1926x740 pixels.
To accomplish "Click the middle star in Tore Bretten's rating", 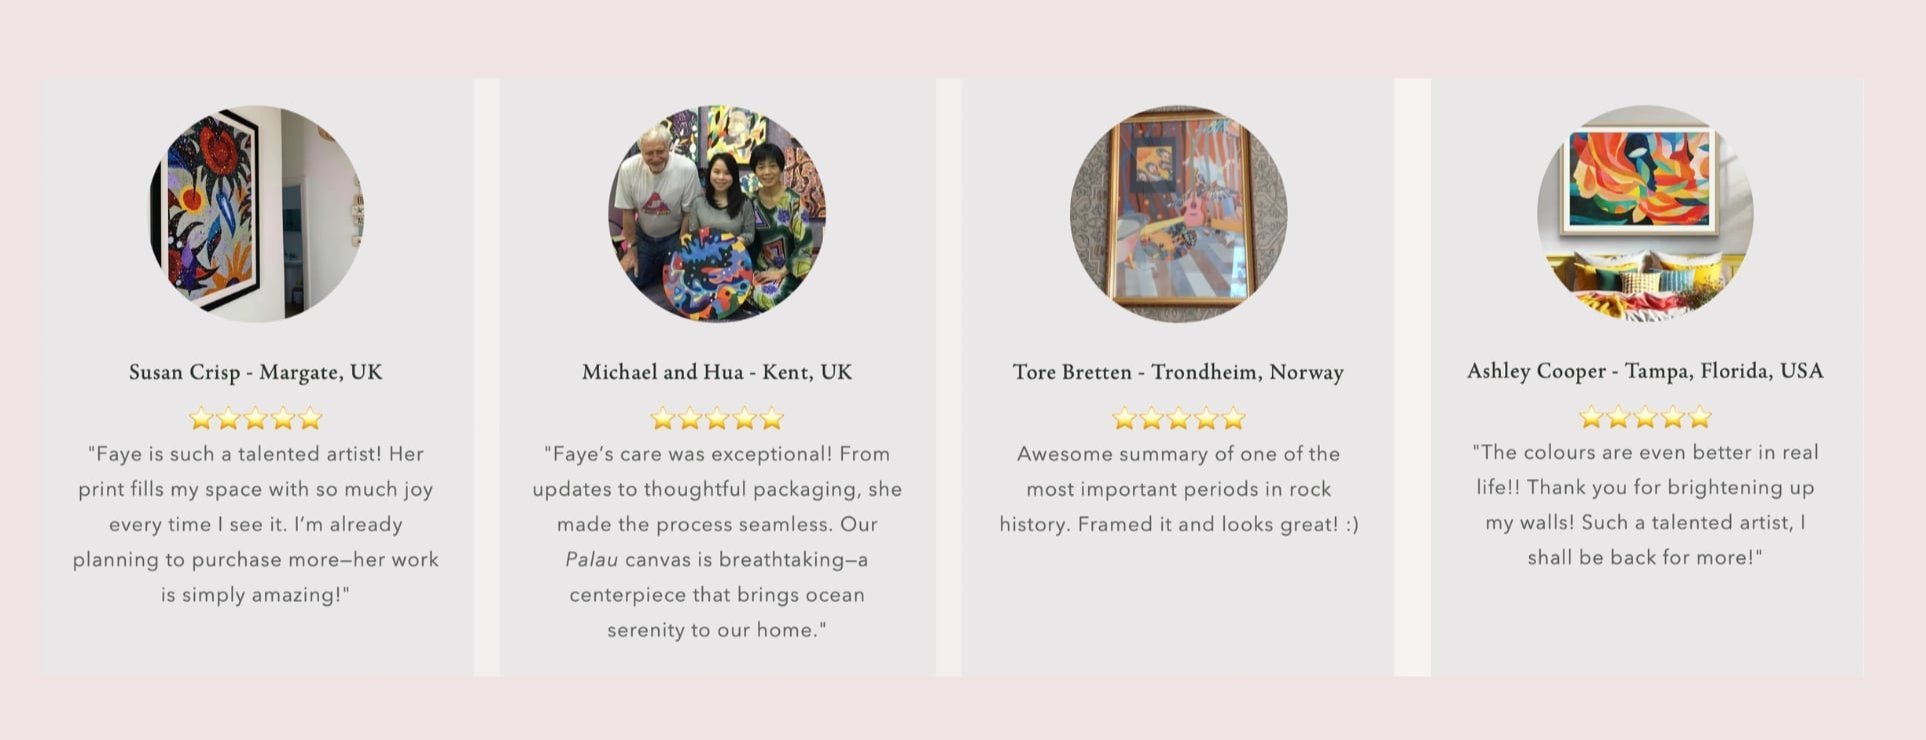I will [1179, 418].
